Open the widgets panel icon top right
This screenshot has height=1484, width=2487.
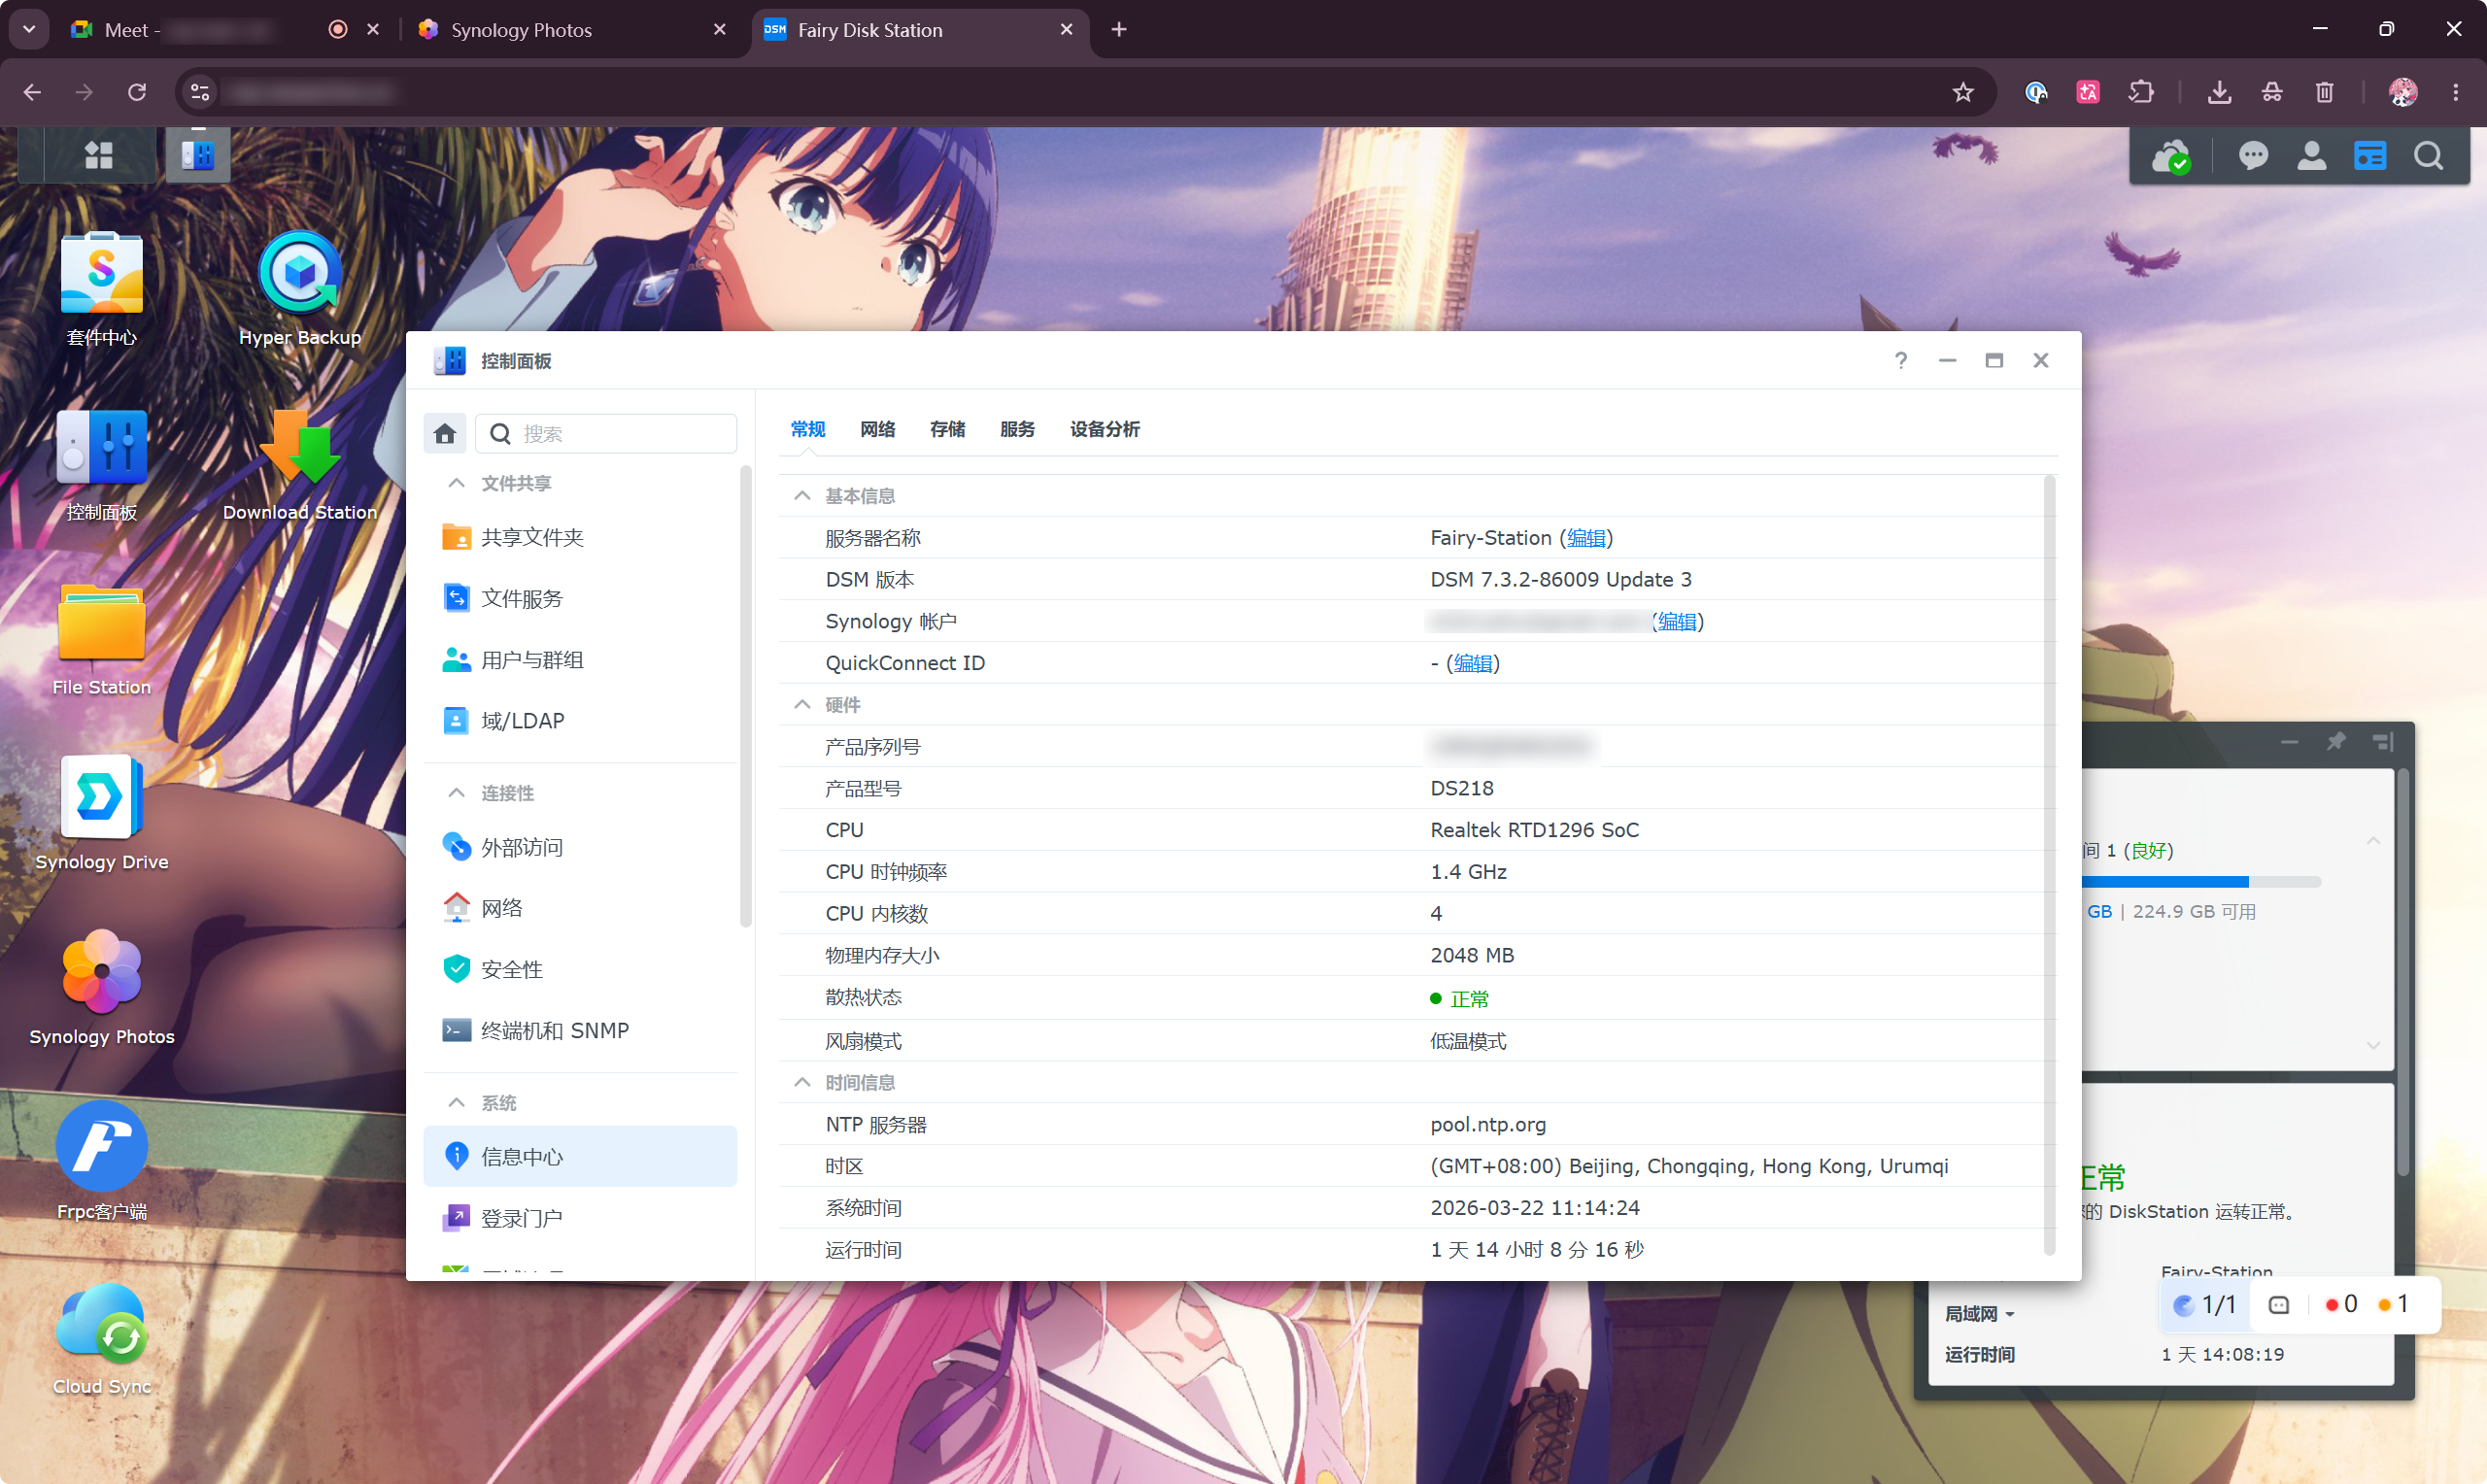pyautogui.click(x=2370, y=156)
